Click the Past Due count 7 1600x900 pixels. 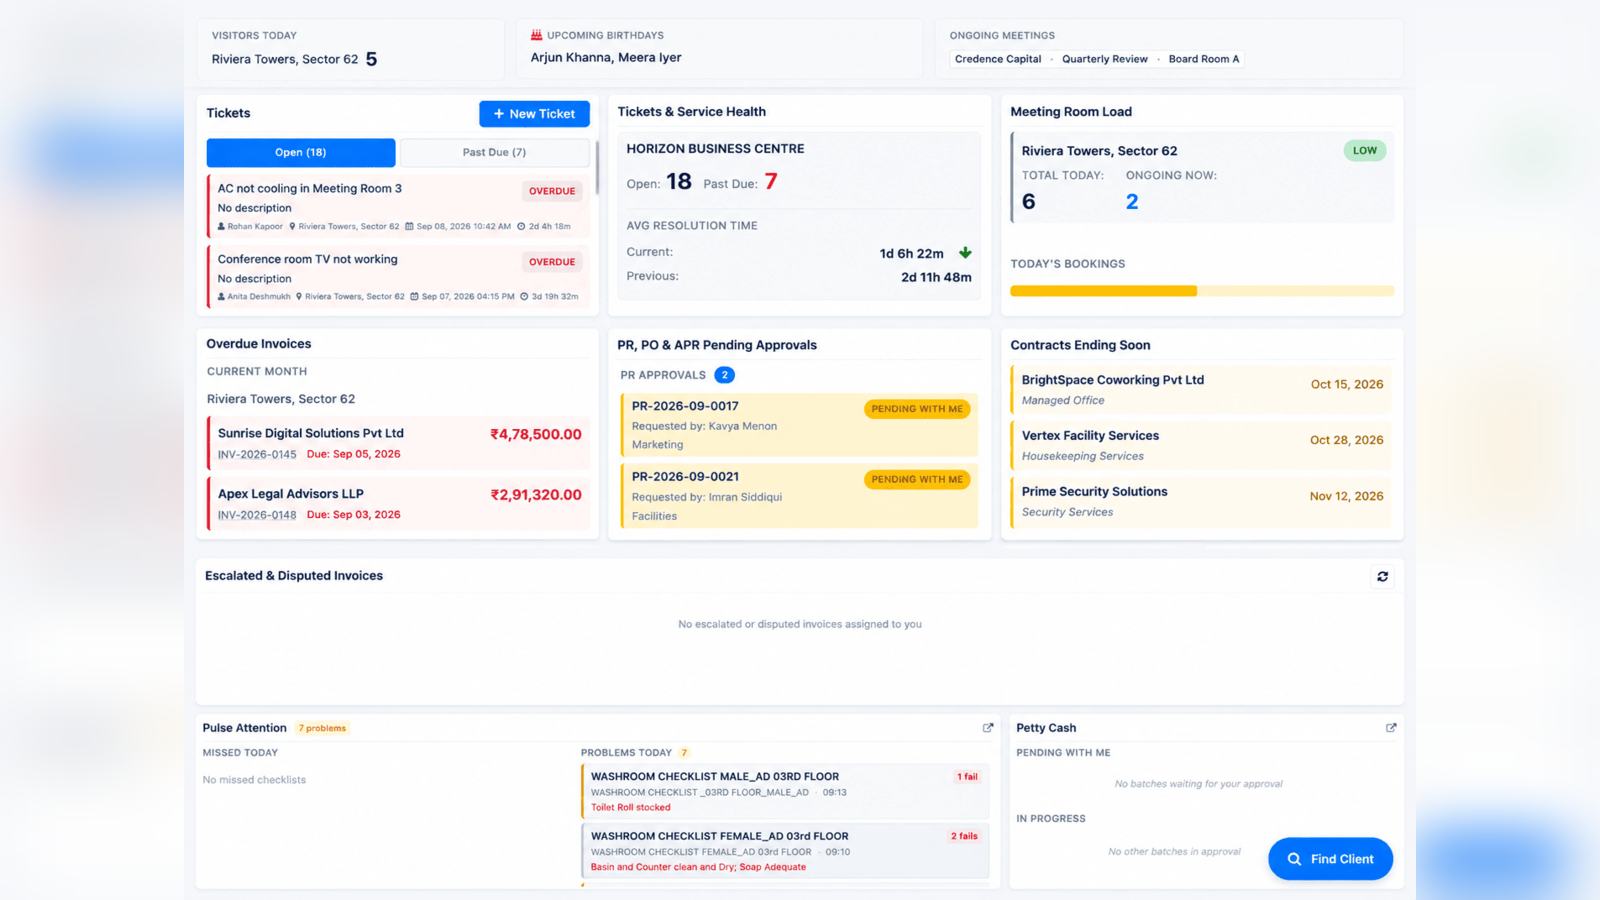click(771, 182)
